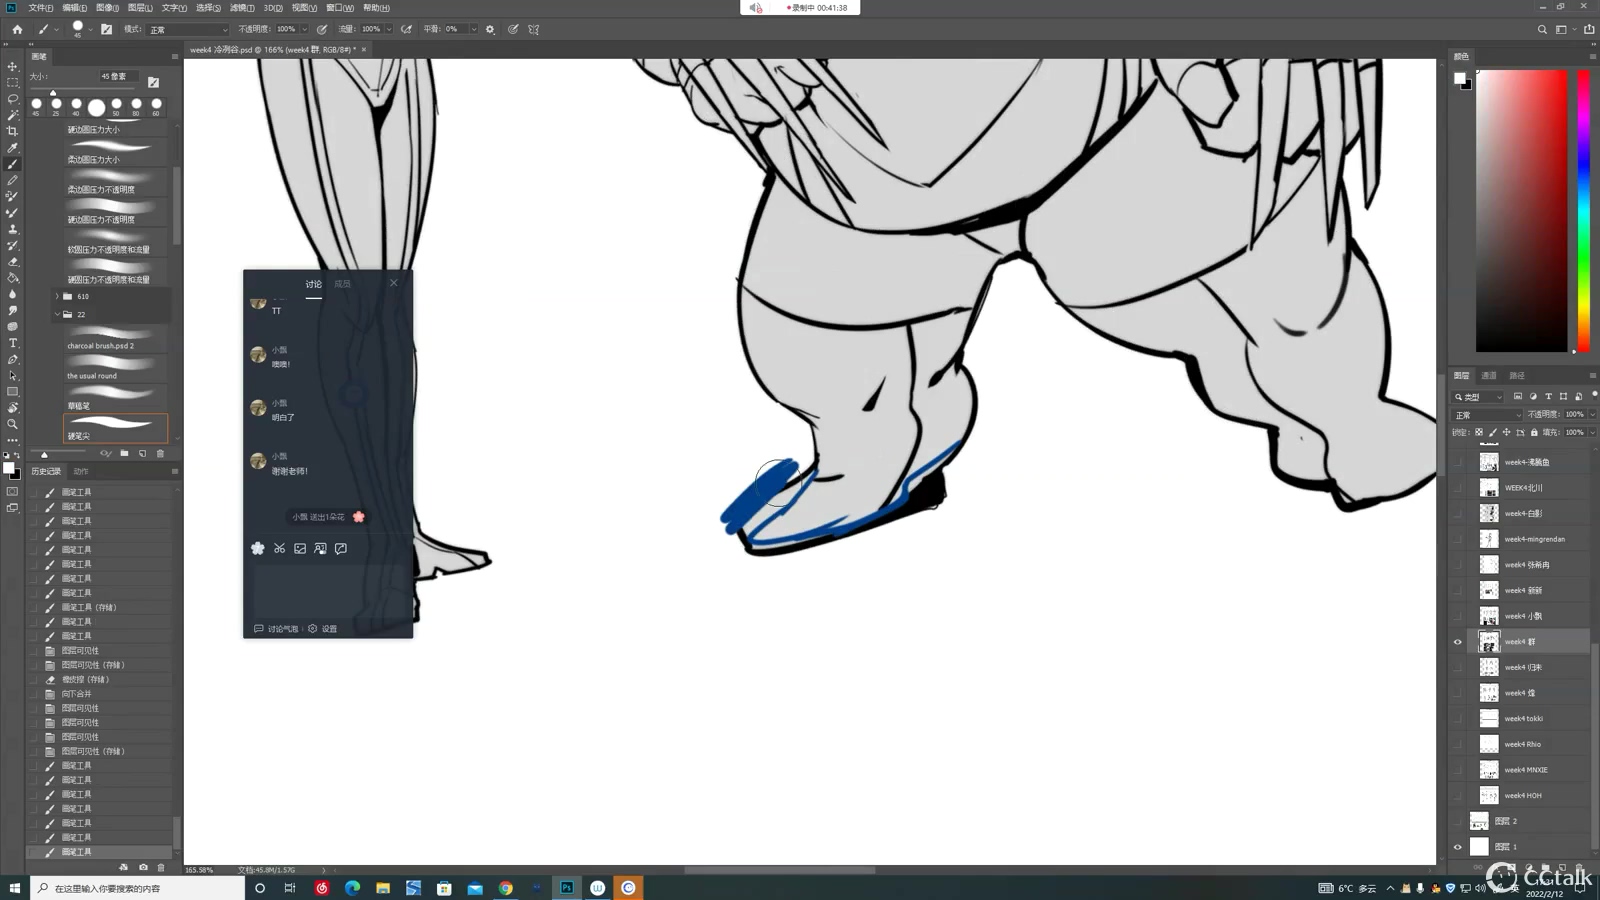Open the blend mode 正常 dropdown in options bar
This screenshot has width=1600, height=900.
click(187, 29)
